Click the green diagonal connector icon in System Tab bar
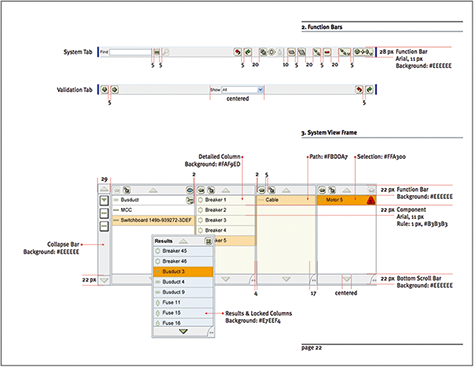The height and width of the screenshot is (367, 474). pos(317,52)
